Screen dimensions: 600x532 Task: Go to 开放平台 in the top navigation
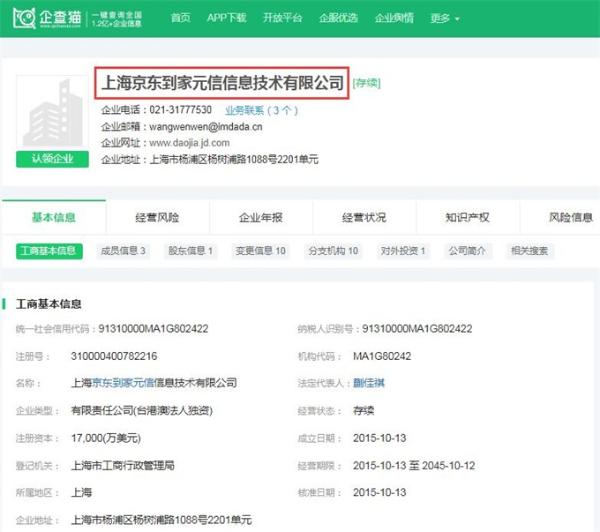pyautogui.click(x=282, y=18)
